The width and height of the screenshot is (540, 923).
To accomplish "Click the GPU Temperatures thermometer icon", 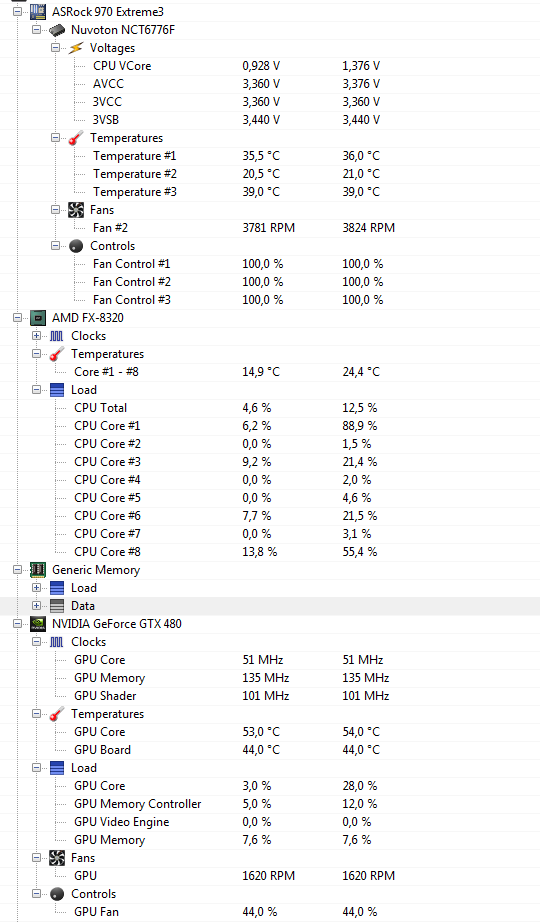I will click(x=57, y=714).
